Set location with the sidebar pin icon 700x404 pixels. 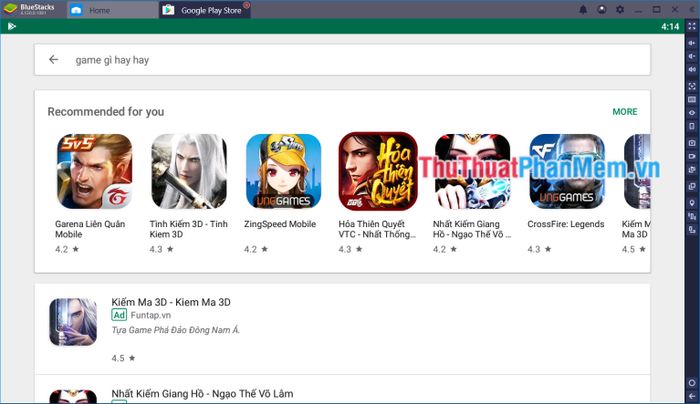coord(692,203)
